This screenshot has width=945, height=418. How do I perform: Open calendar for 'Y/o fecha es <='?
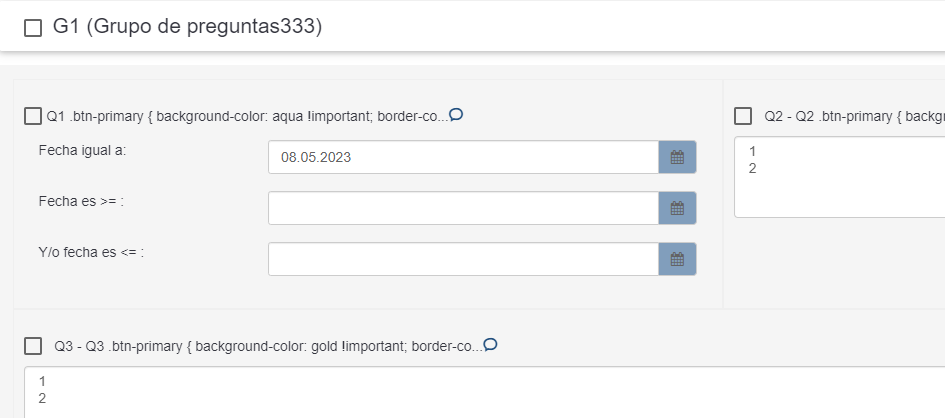(677, 259)
